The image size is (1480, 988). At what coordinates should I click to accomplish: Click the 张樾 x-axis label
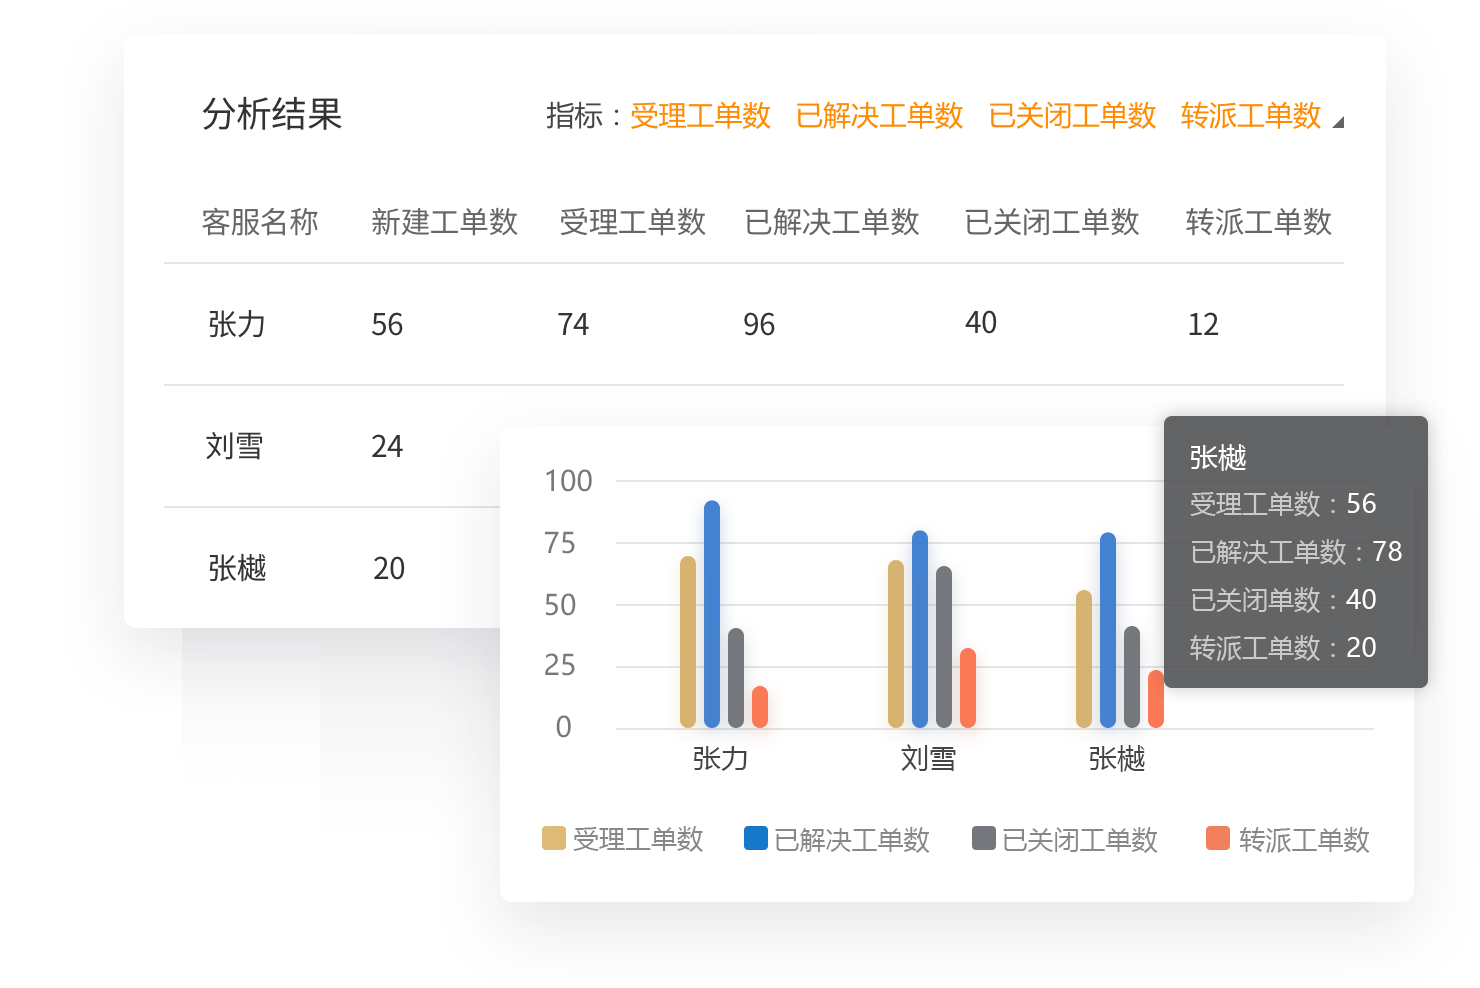coord(1117,759)
